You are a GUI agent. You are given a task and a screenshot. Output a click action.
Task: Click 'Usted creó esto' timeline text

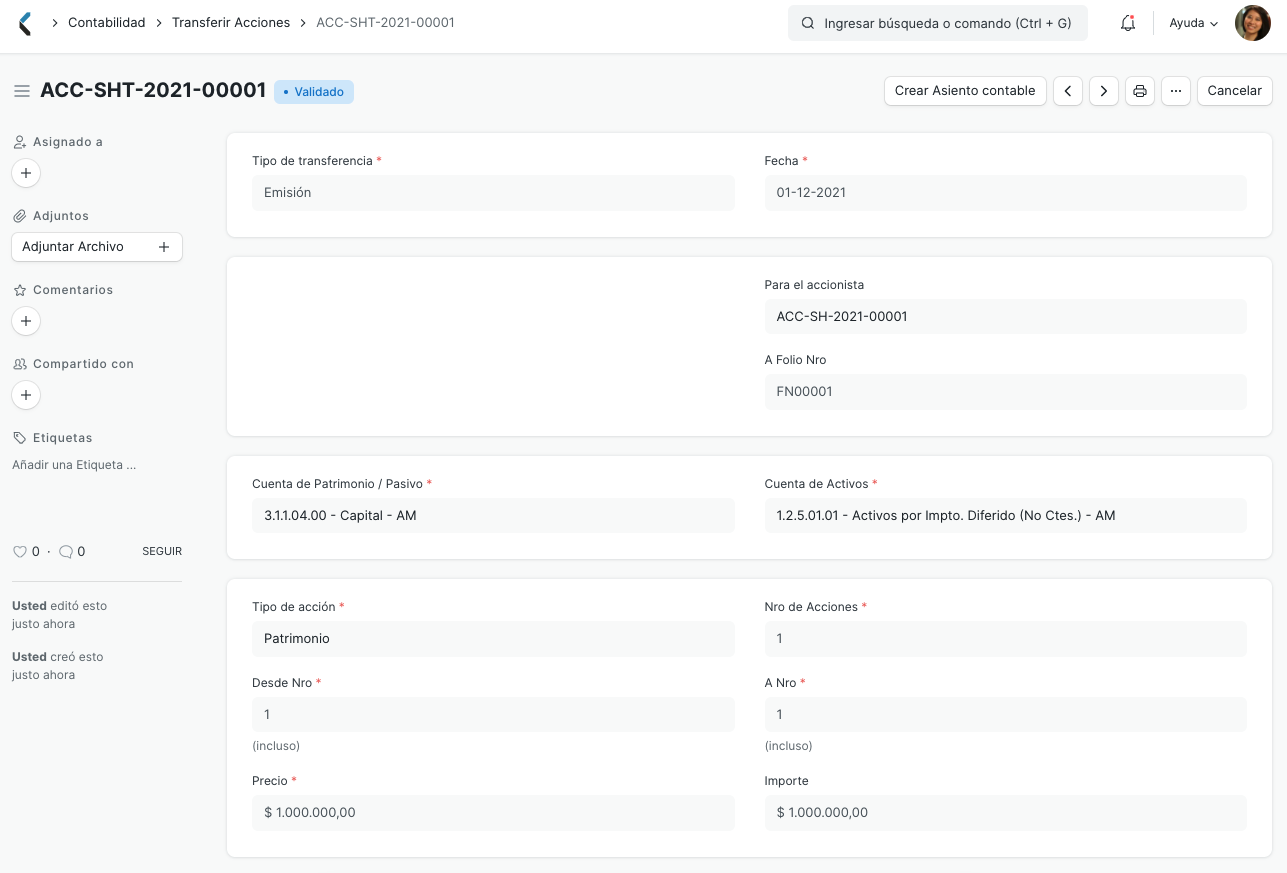tap(57, 657)
